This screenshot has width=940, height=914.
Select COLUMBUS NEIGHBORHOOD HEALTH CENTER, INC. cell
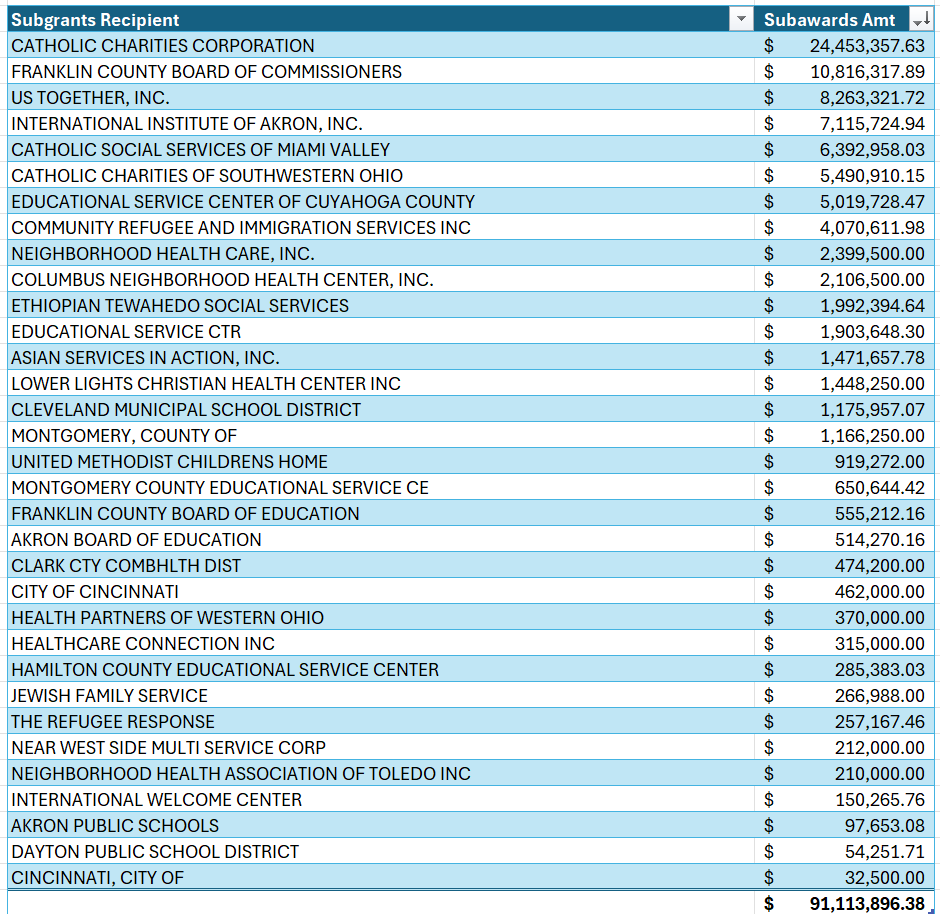click(381, 279)
